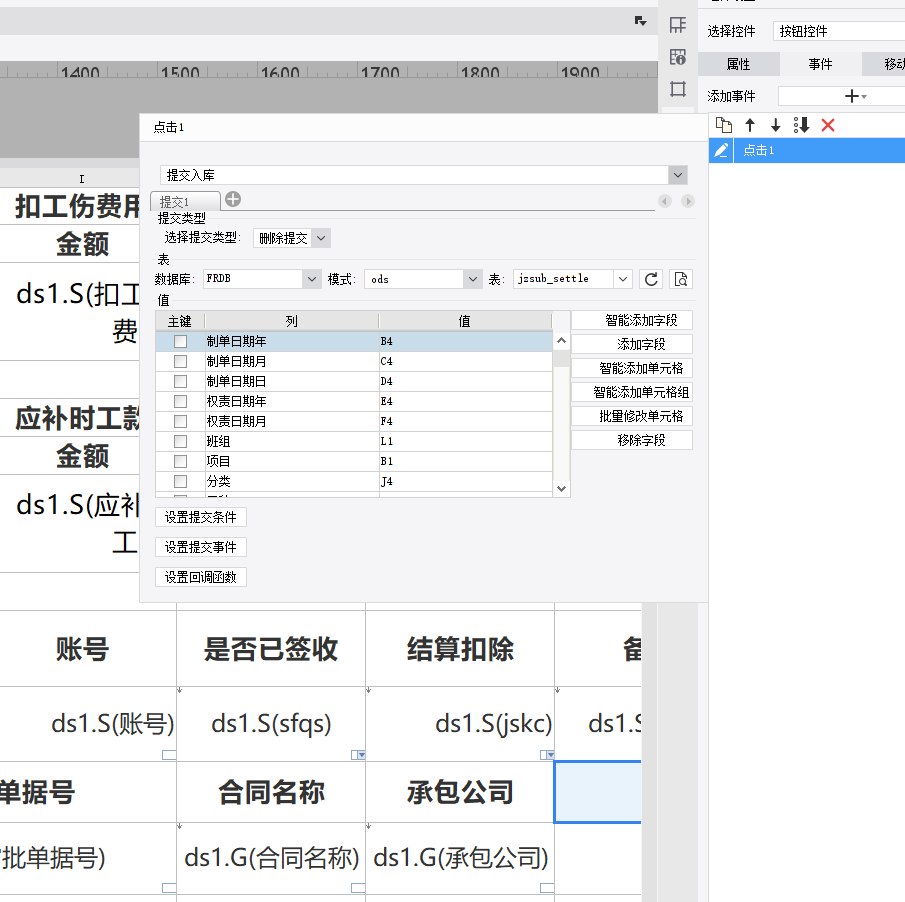905x902 pixels.
Task: Click the 智能添加单元格组 button
Action: (631, 392)
